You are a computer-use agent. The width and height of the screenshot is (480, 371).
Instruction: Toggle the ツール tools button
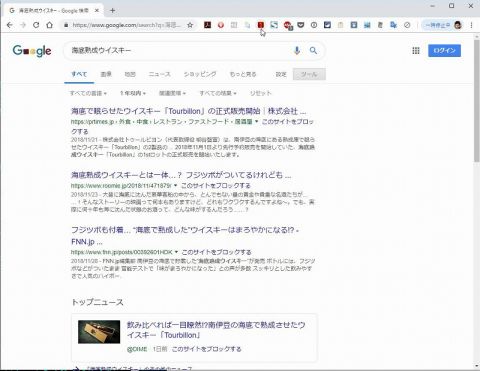309,74
